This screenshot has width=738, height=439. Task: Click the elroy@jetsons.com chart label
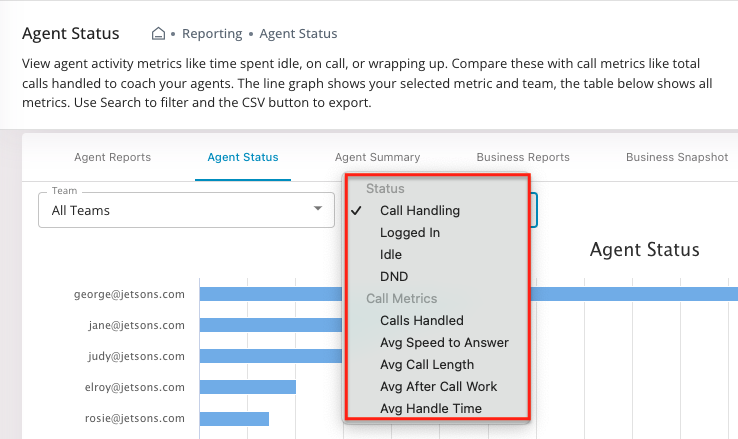pos(135,387)
